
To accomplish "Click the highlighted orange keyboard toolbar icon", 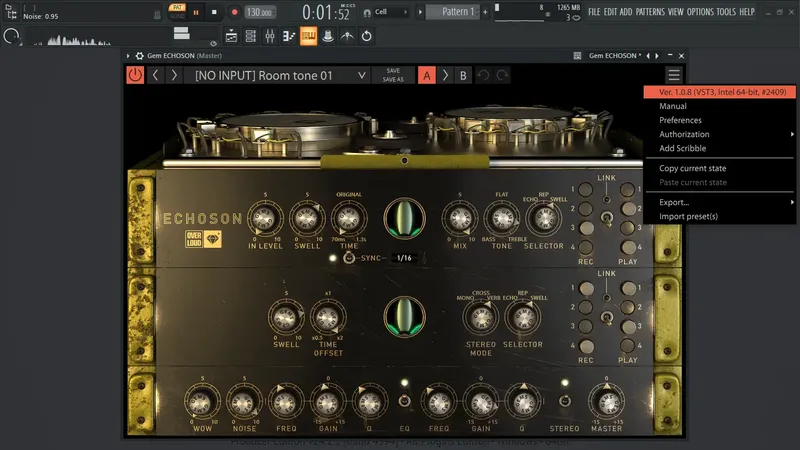I will tap(309, 36).
